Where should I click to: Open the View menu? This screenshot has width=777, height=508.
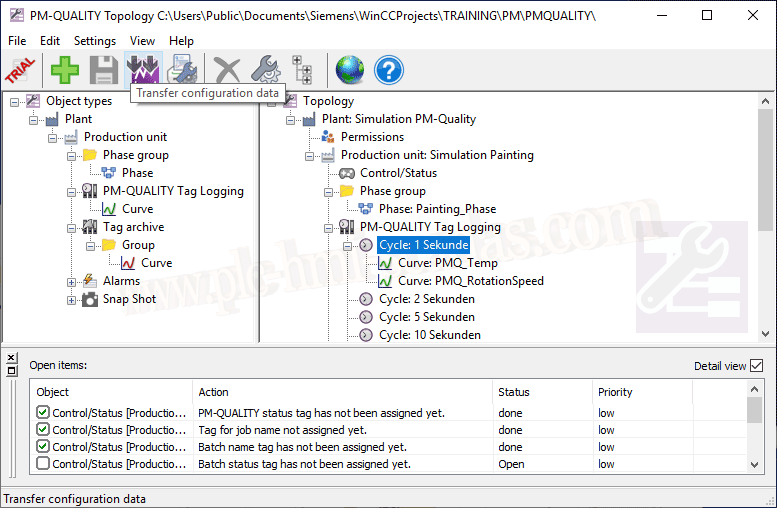click(142, 41)
